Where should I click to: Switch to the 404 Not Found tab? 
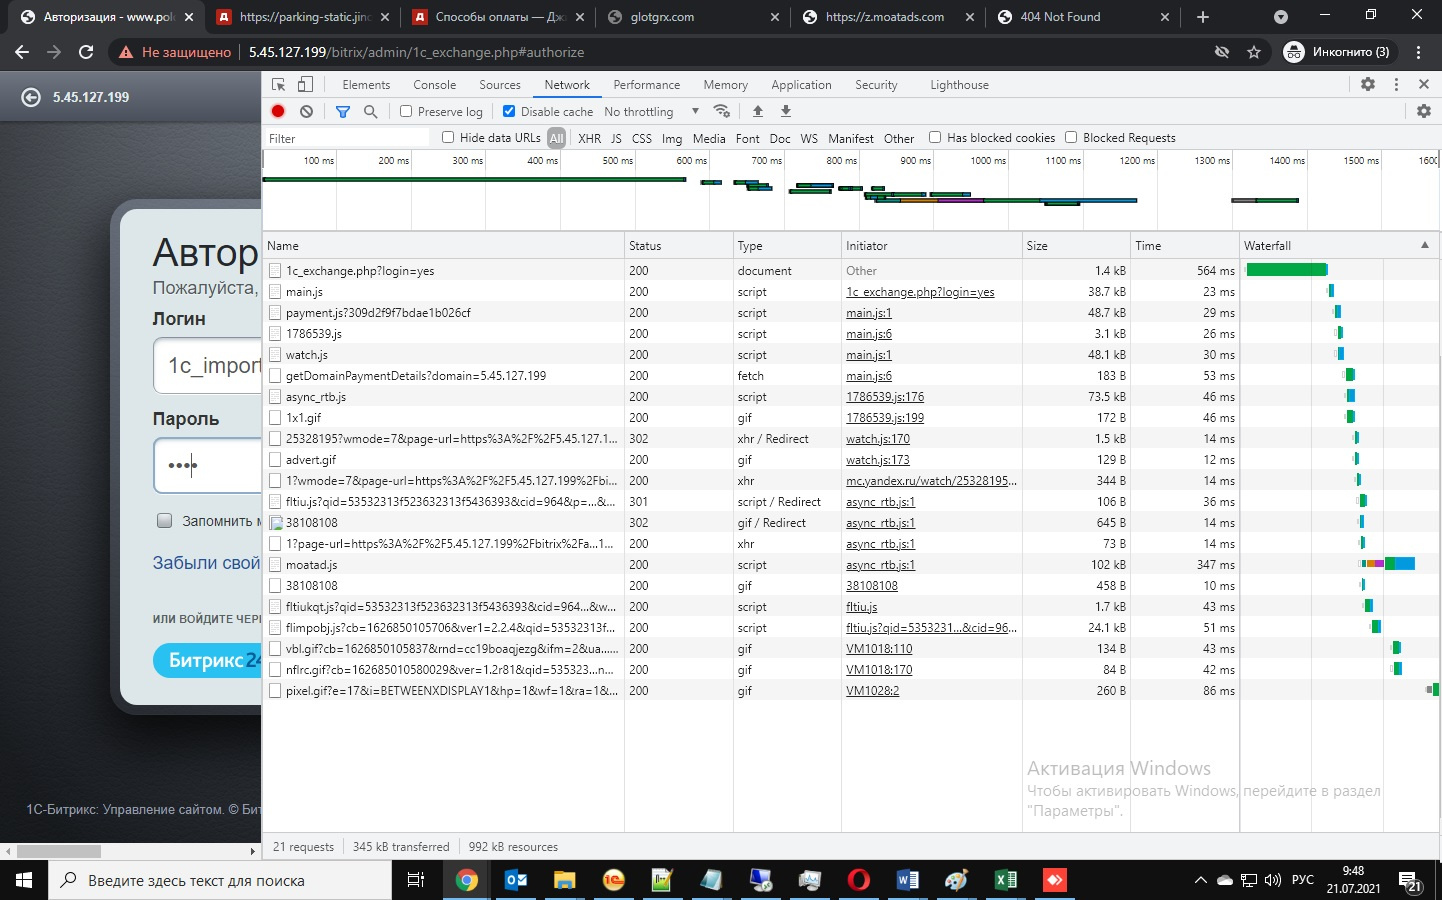pyautogui.click(x=1084, y=17)
